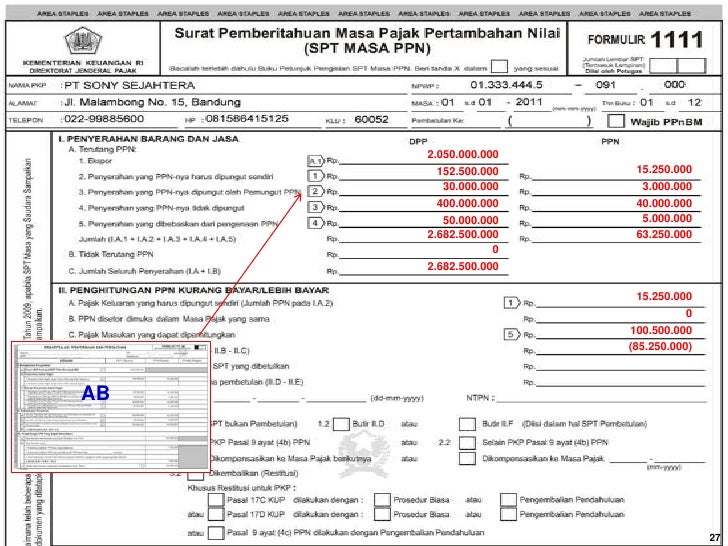Select NPWP number 01.333.444.5

tap(506, 84)
